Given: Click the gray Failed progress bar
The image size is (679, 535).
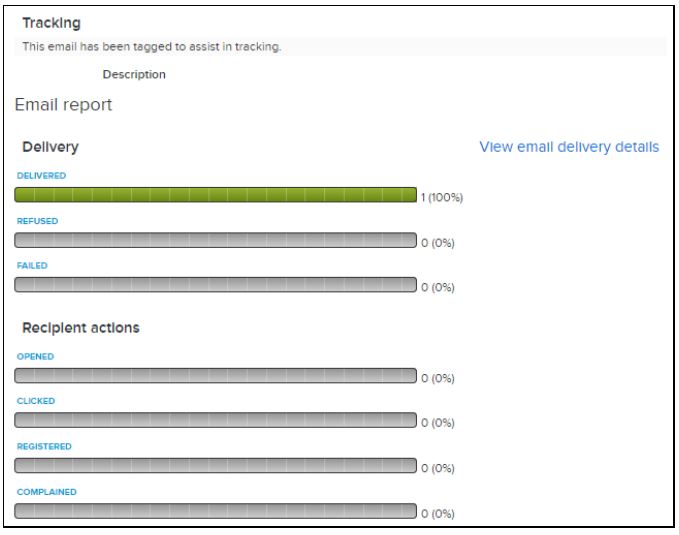Looking at the screenshot, I should (x=215, y=285).
